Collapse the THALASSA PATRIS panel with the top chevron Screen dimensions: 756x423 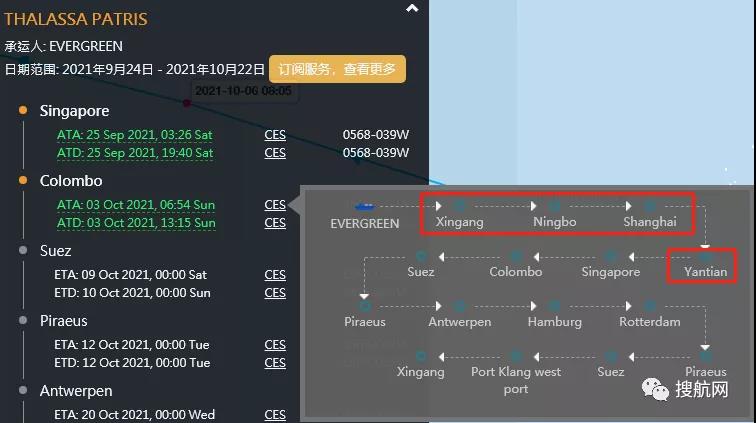pos(412,9)
